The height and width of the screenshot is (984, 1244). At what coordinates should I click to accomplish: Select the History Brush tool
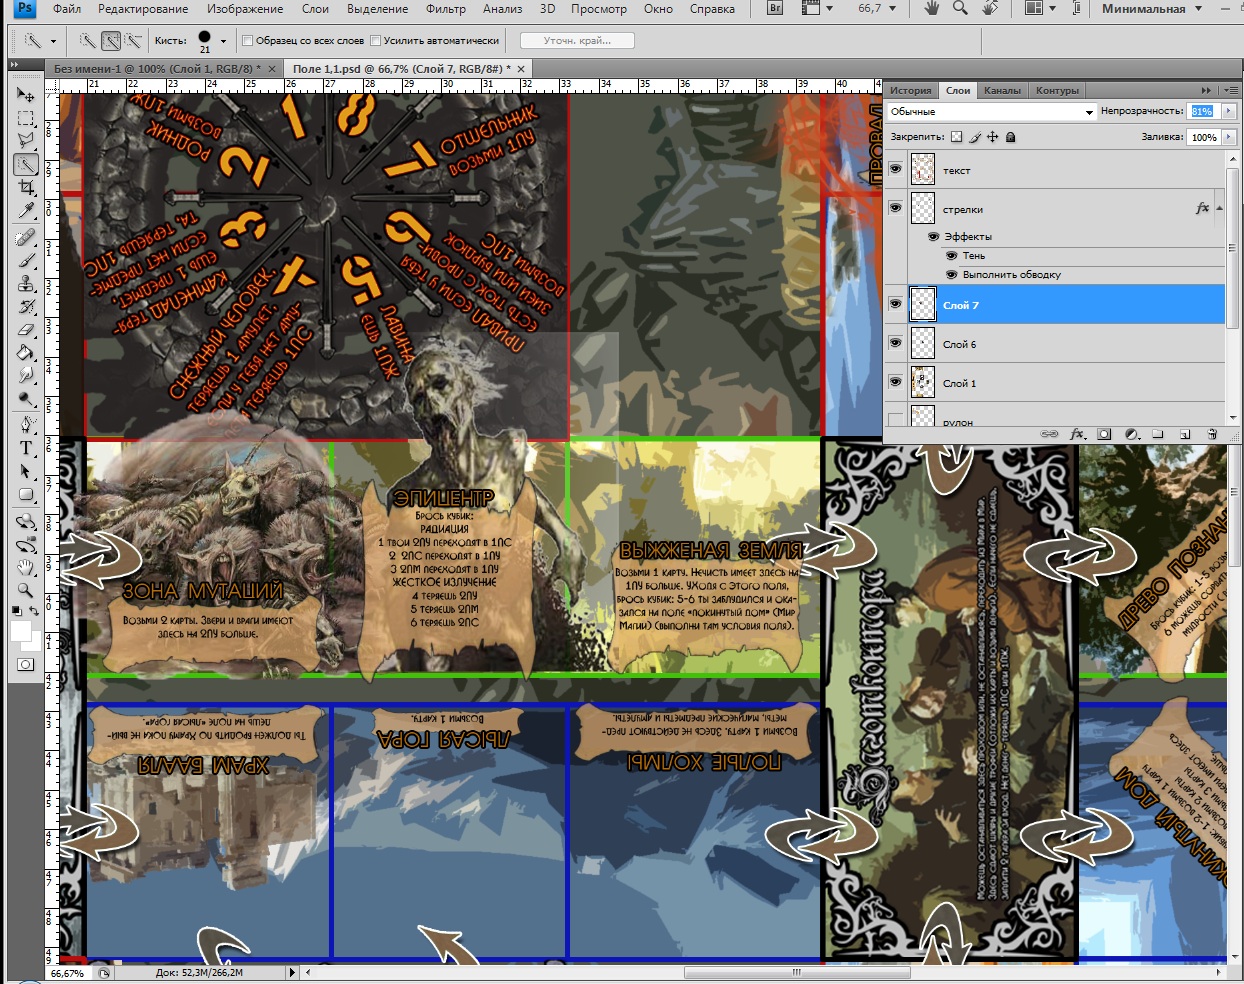point(26,307)
